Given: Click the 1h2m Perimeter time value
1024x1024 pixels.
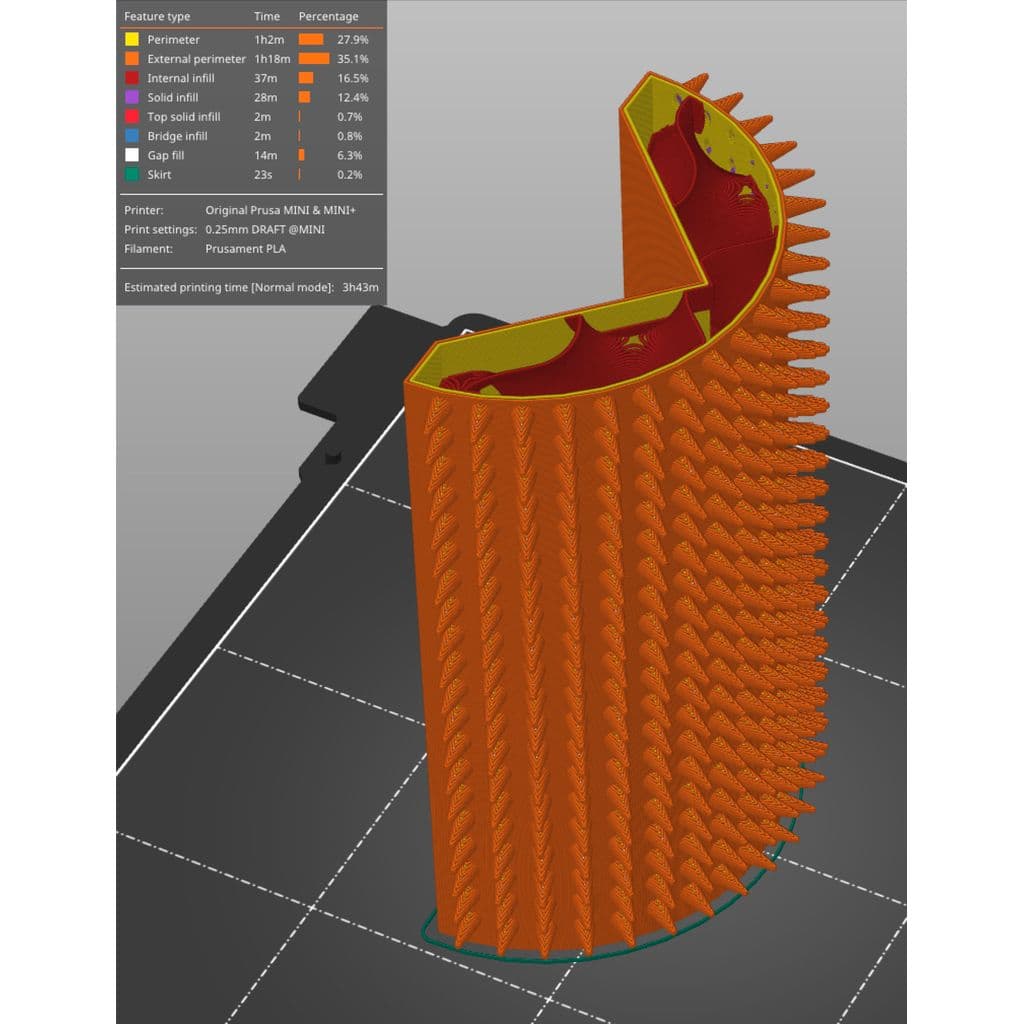Looking at the screenshot, I should click(269, 39).
